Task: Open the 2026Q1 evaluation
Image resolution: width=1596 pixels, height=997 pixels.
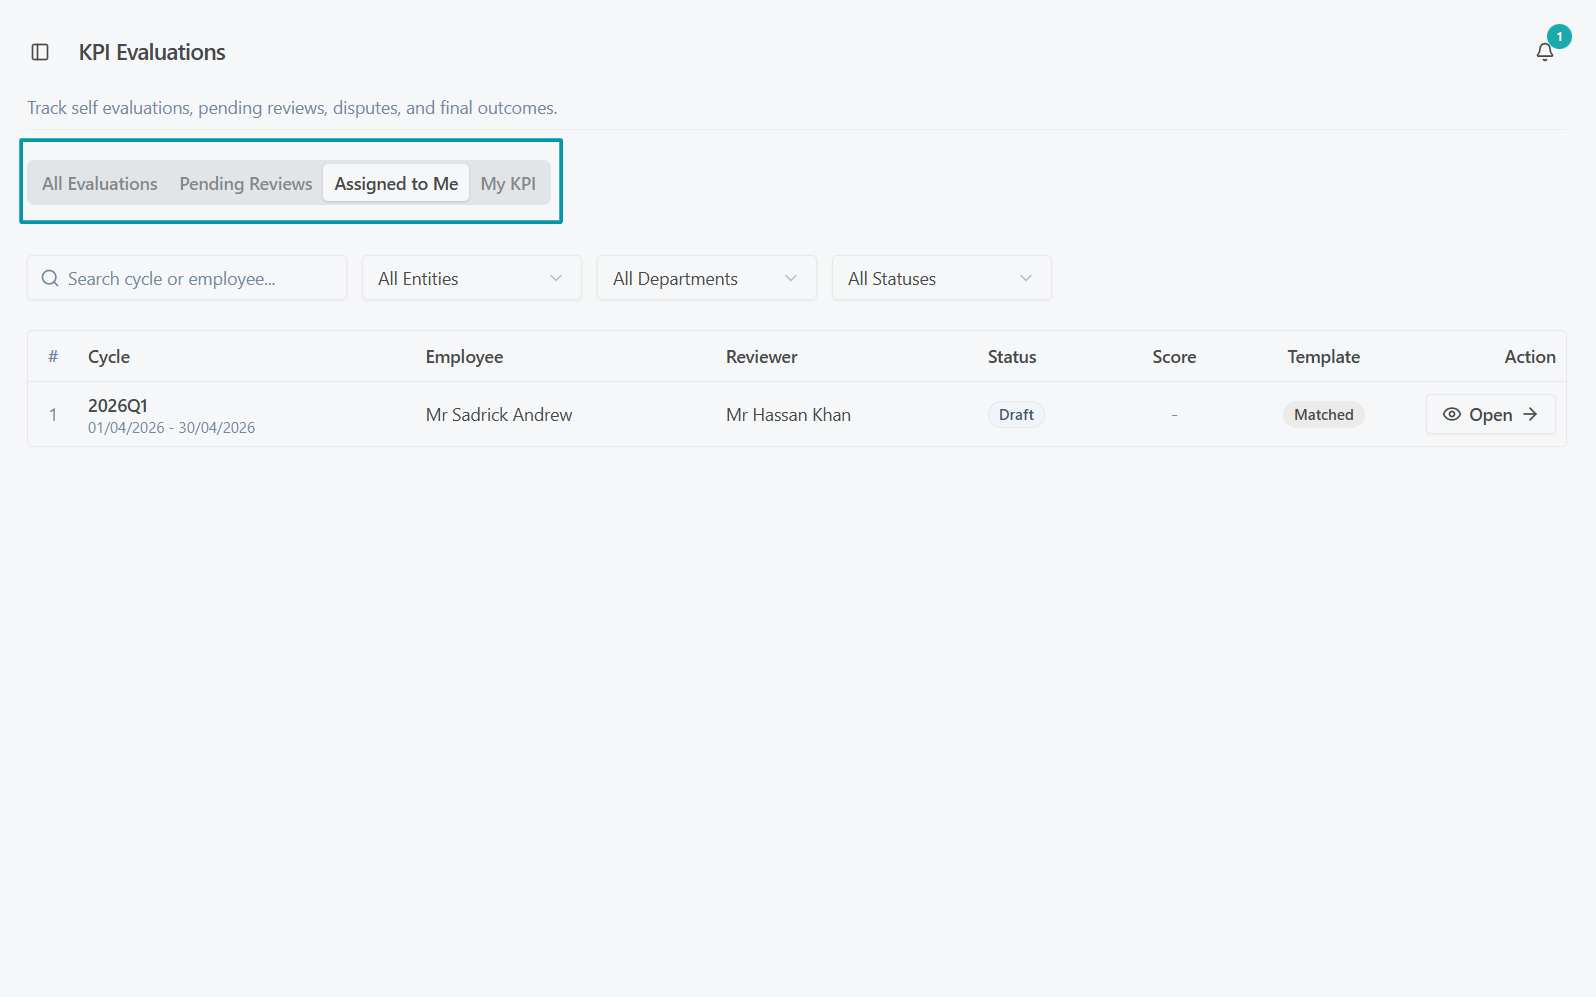Action: coord(1490,414)
